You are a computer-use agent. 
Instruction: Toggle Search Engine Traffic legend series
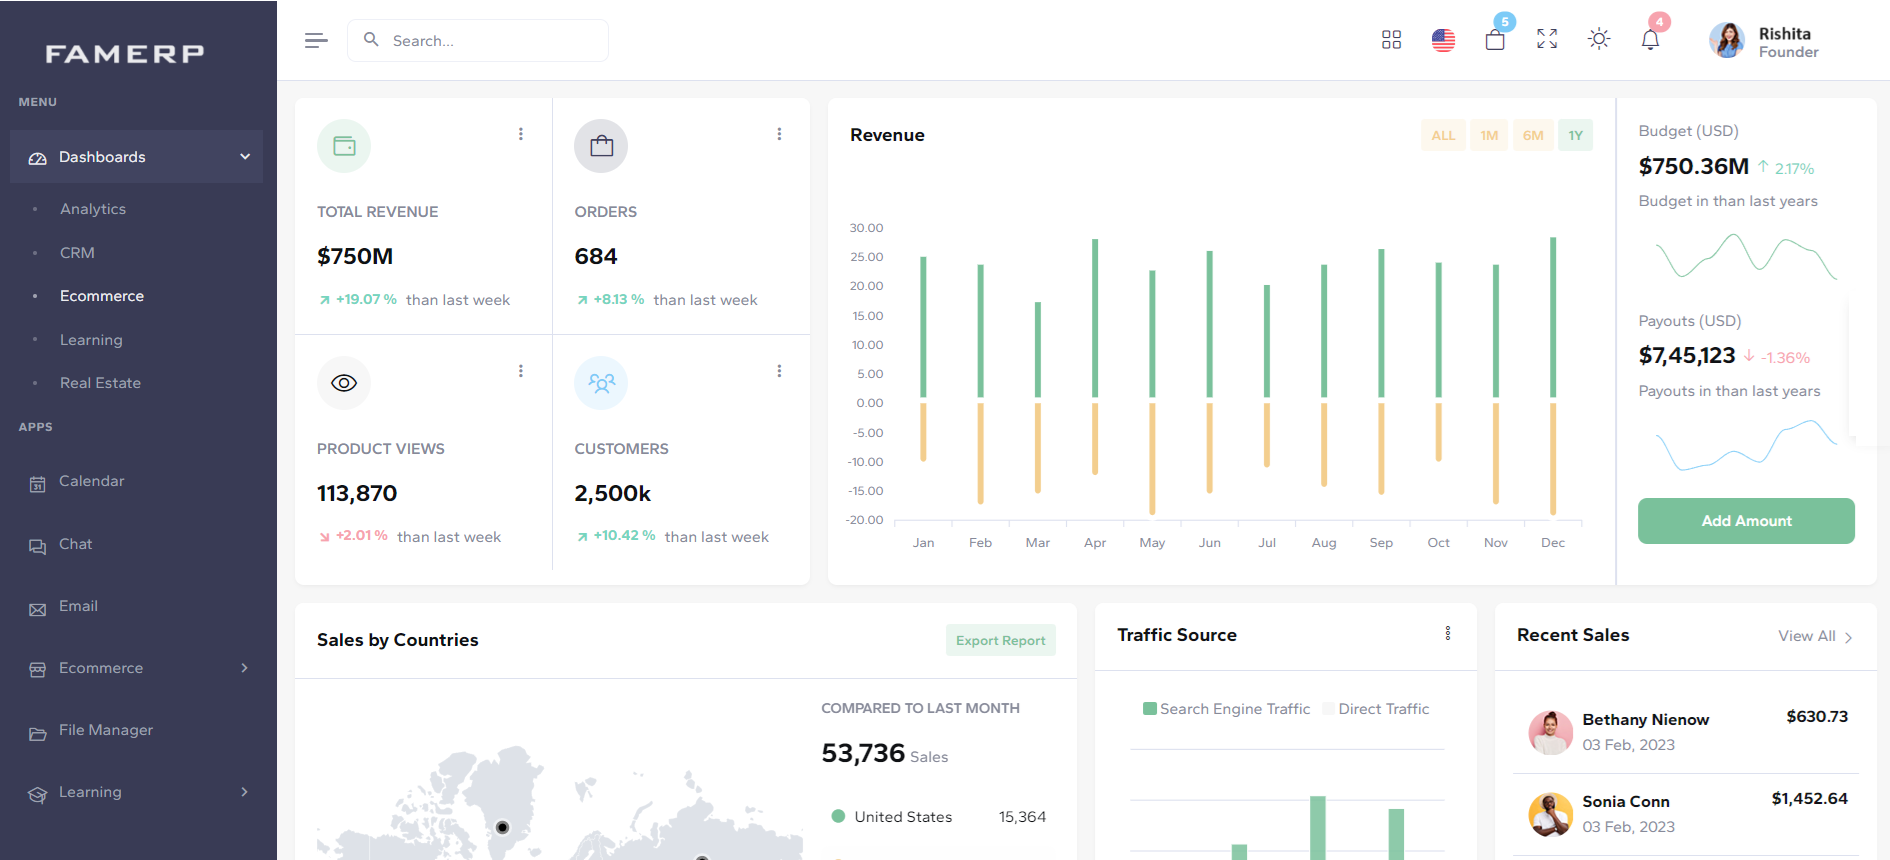[1226, 709]
